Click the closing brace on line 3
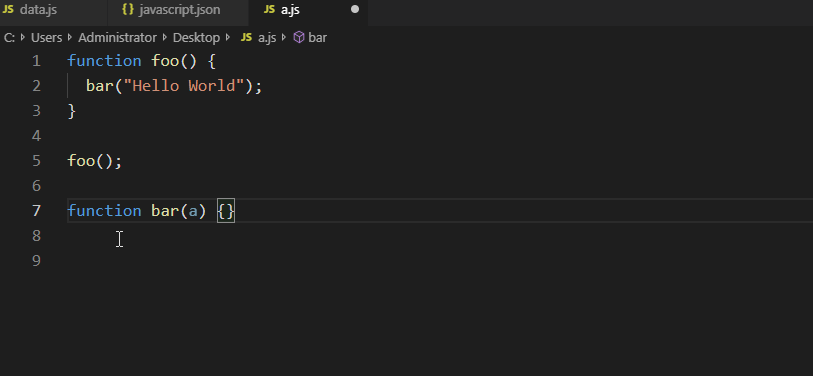 coord(72,111)
